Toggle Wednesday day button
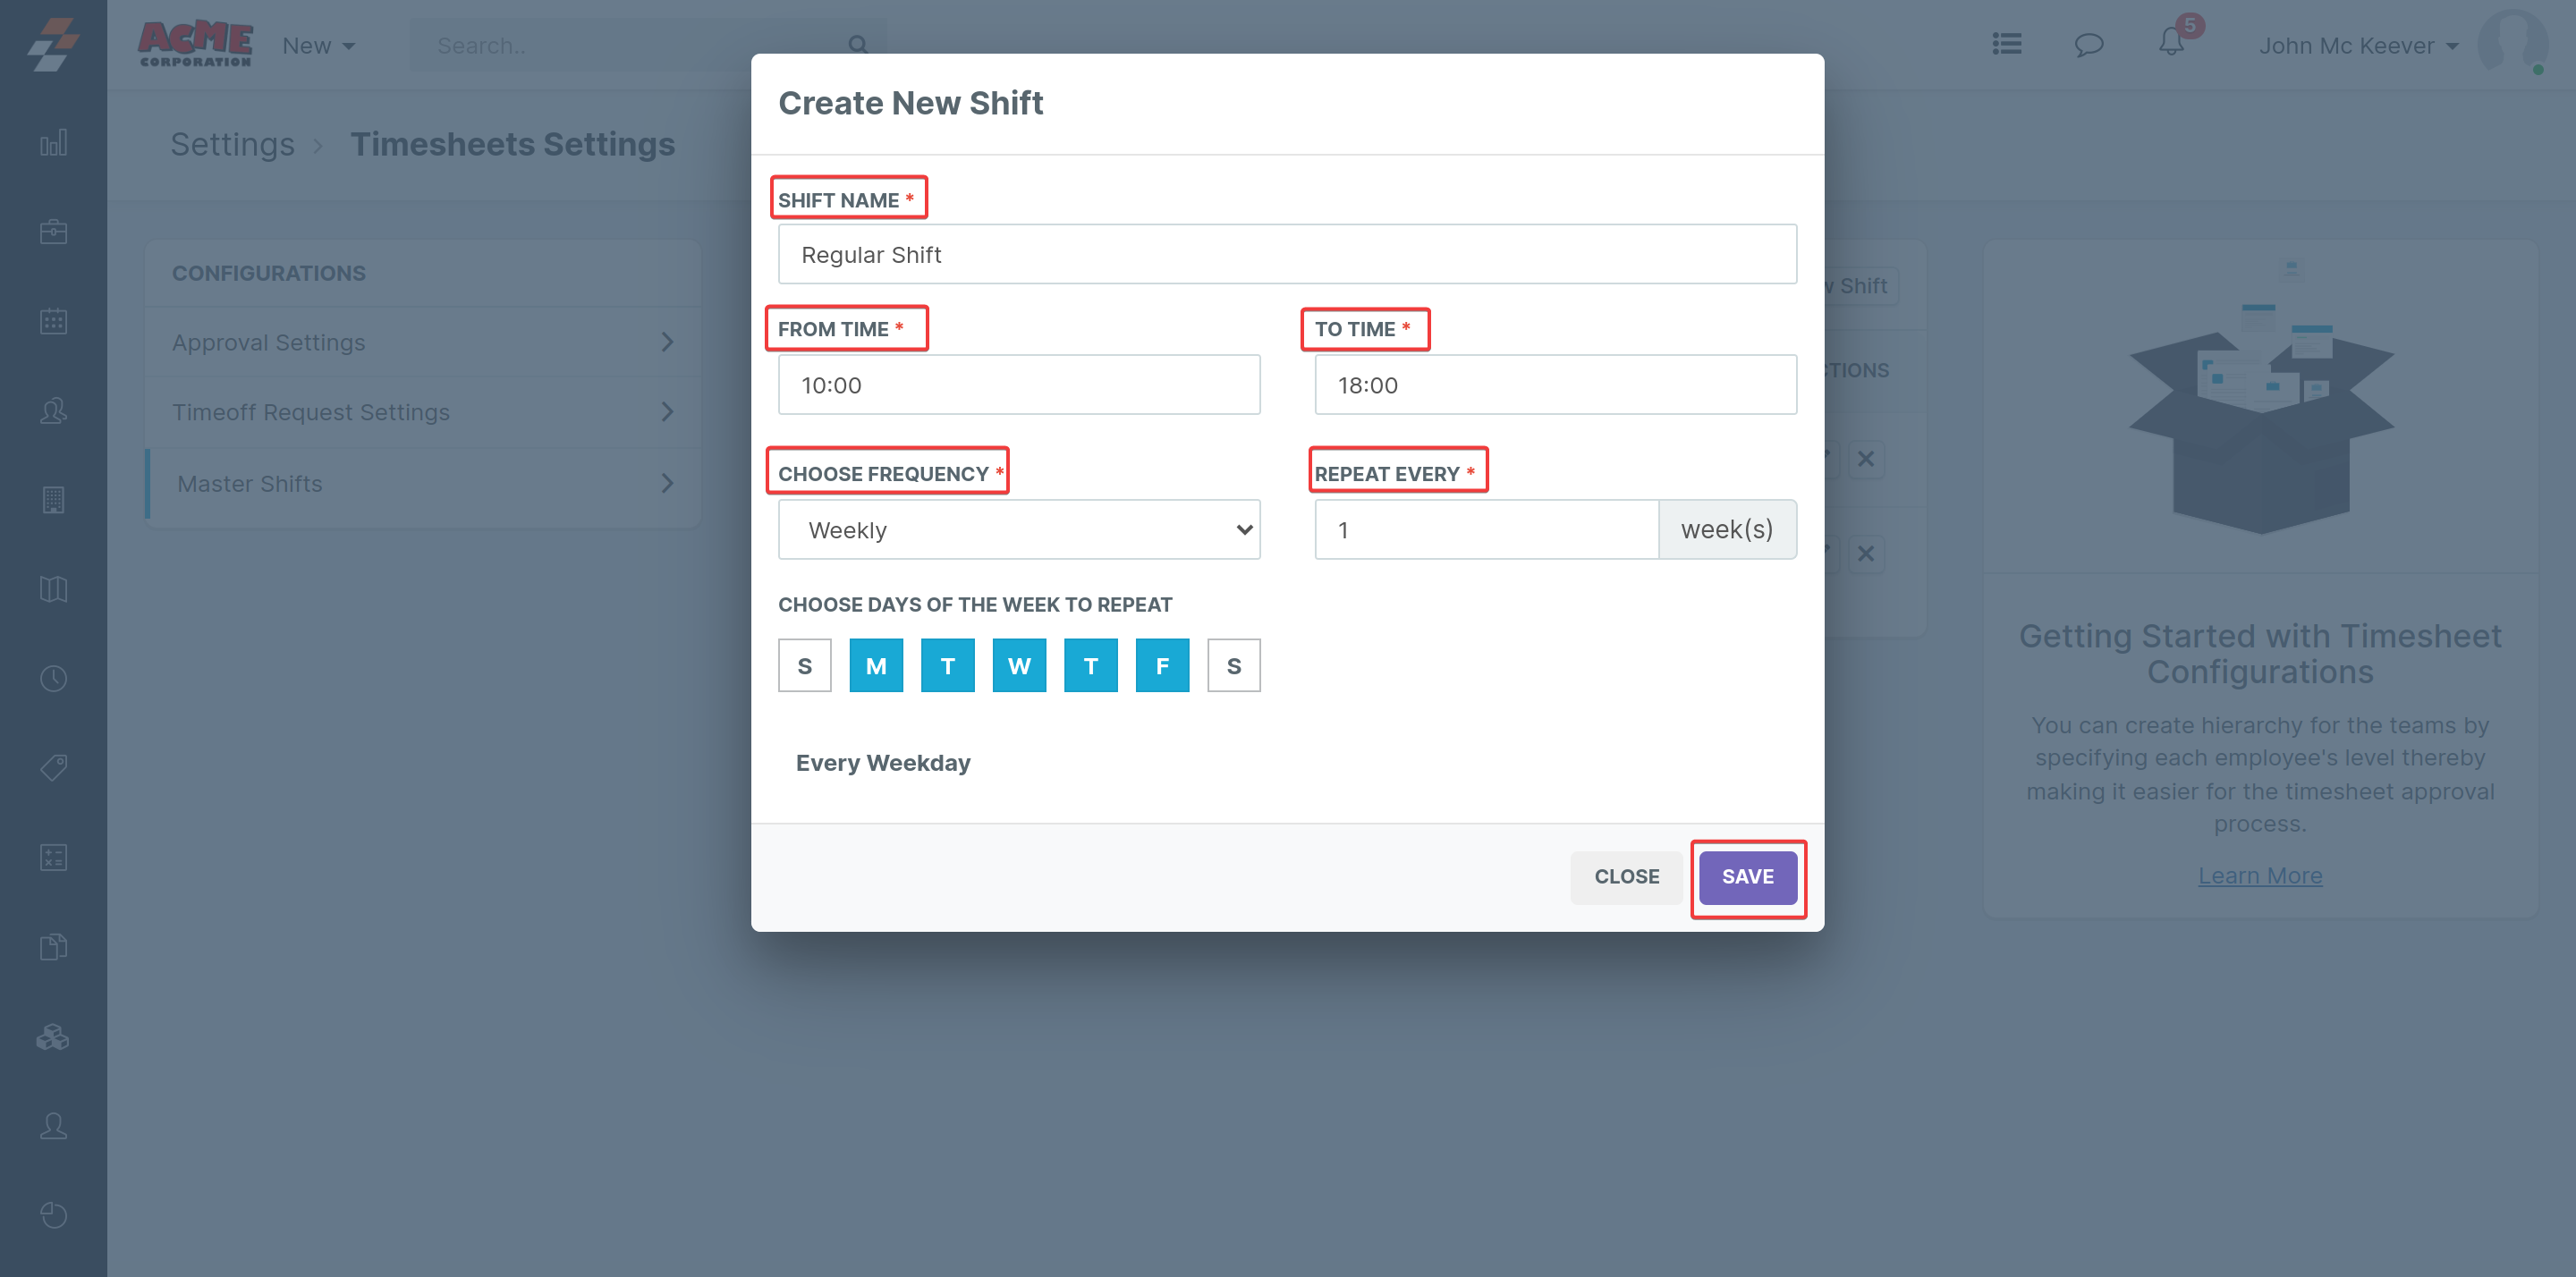This screenshot has height=1277, width=2576. tap(1018, 666)
